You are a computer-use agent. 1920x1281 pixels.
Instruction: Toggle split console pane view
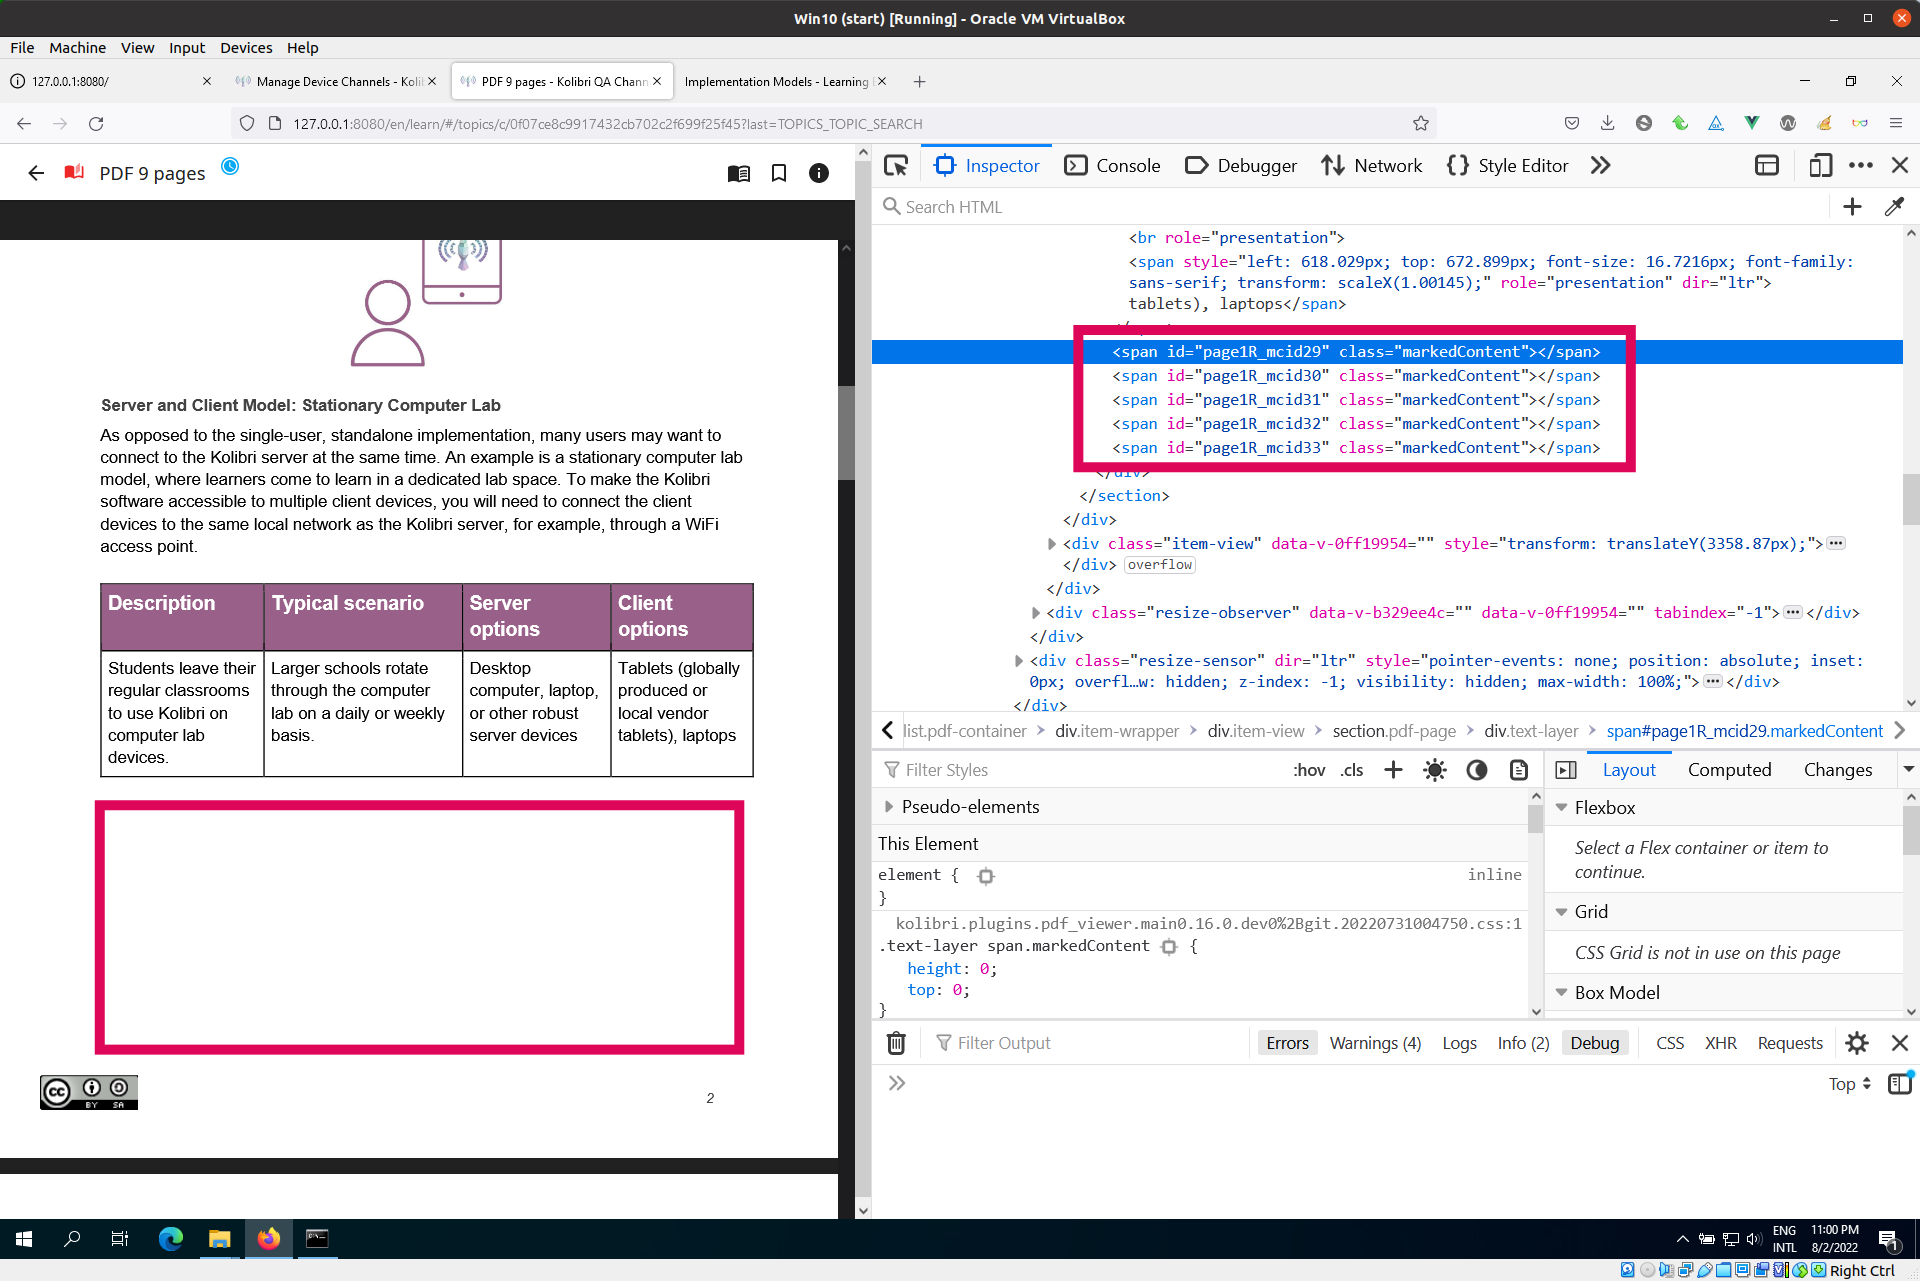pos(1767,165)
